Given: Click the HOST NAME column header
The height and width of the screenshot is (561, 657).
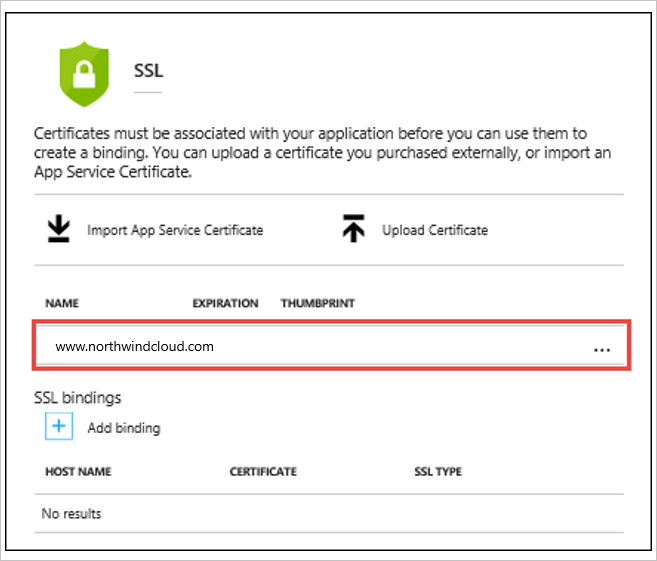Looking at the screenshot, I should click(x=78, y=472).
